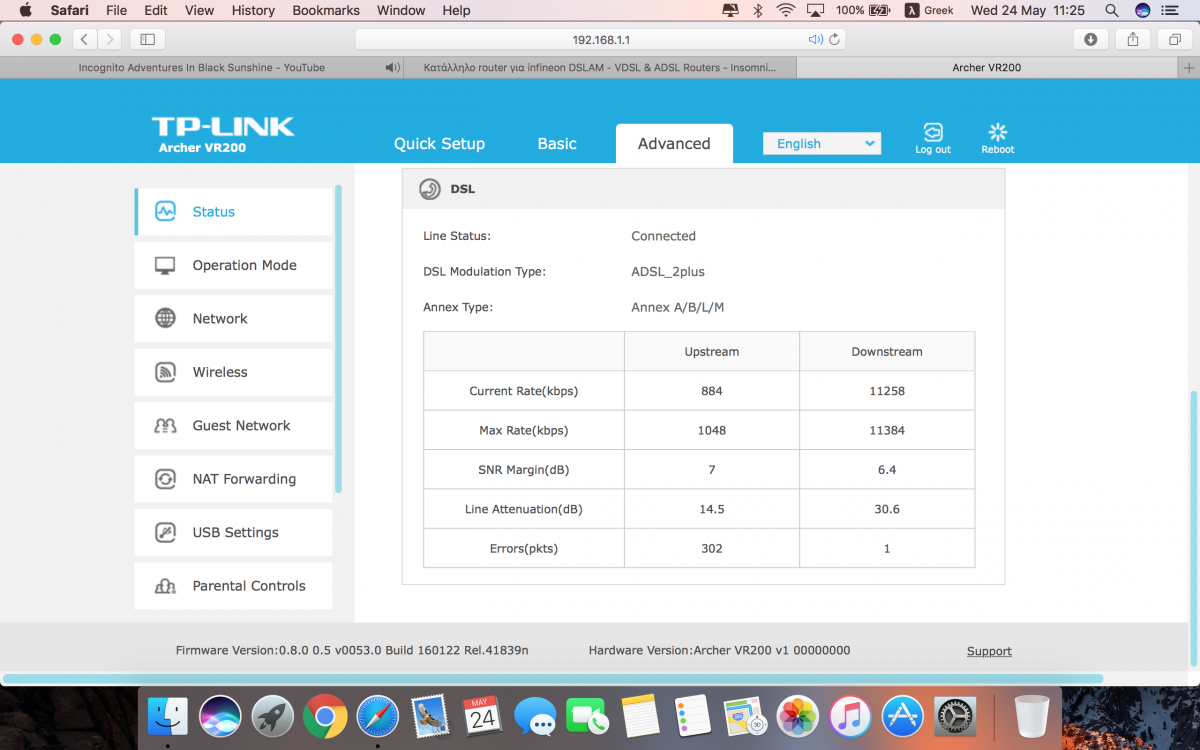
Task: Switch to the YouTube Incognito Adventures tab
Action: (201, 68)
